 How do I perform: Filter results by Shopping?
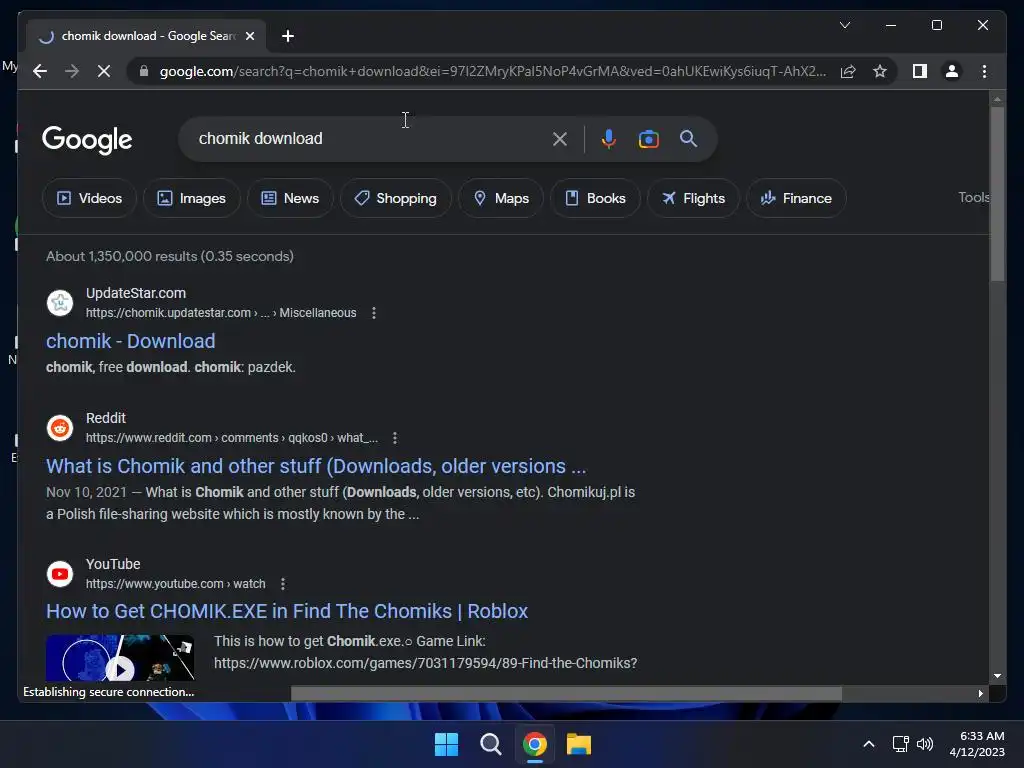point(395,198)
